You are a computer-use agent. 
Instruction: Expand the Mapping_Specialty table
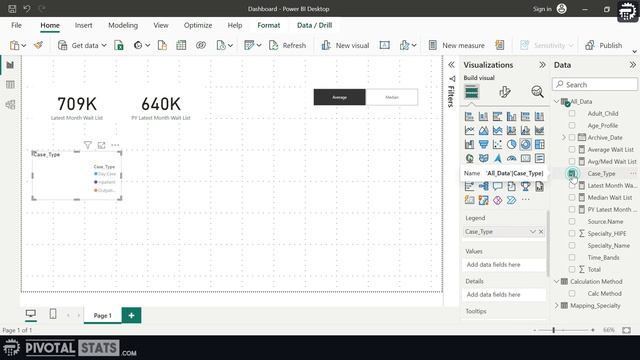click(x=557, y=305)
